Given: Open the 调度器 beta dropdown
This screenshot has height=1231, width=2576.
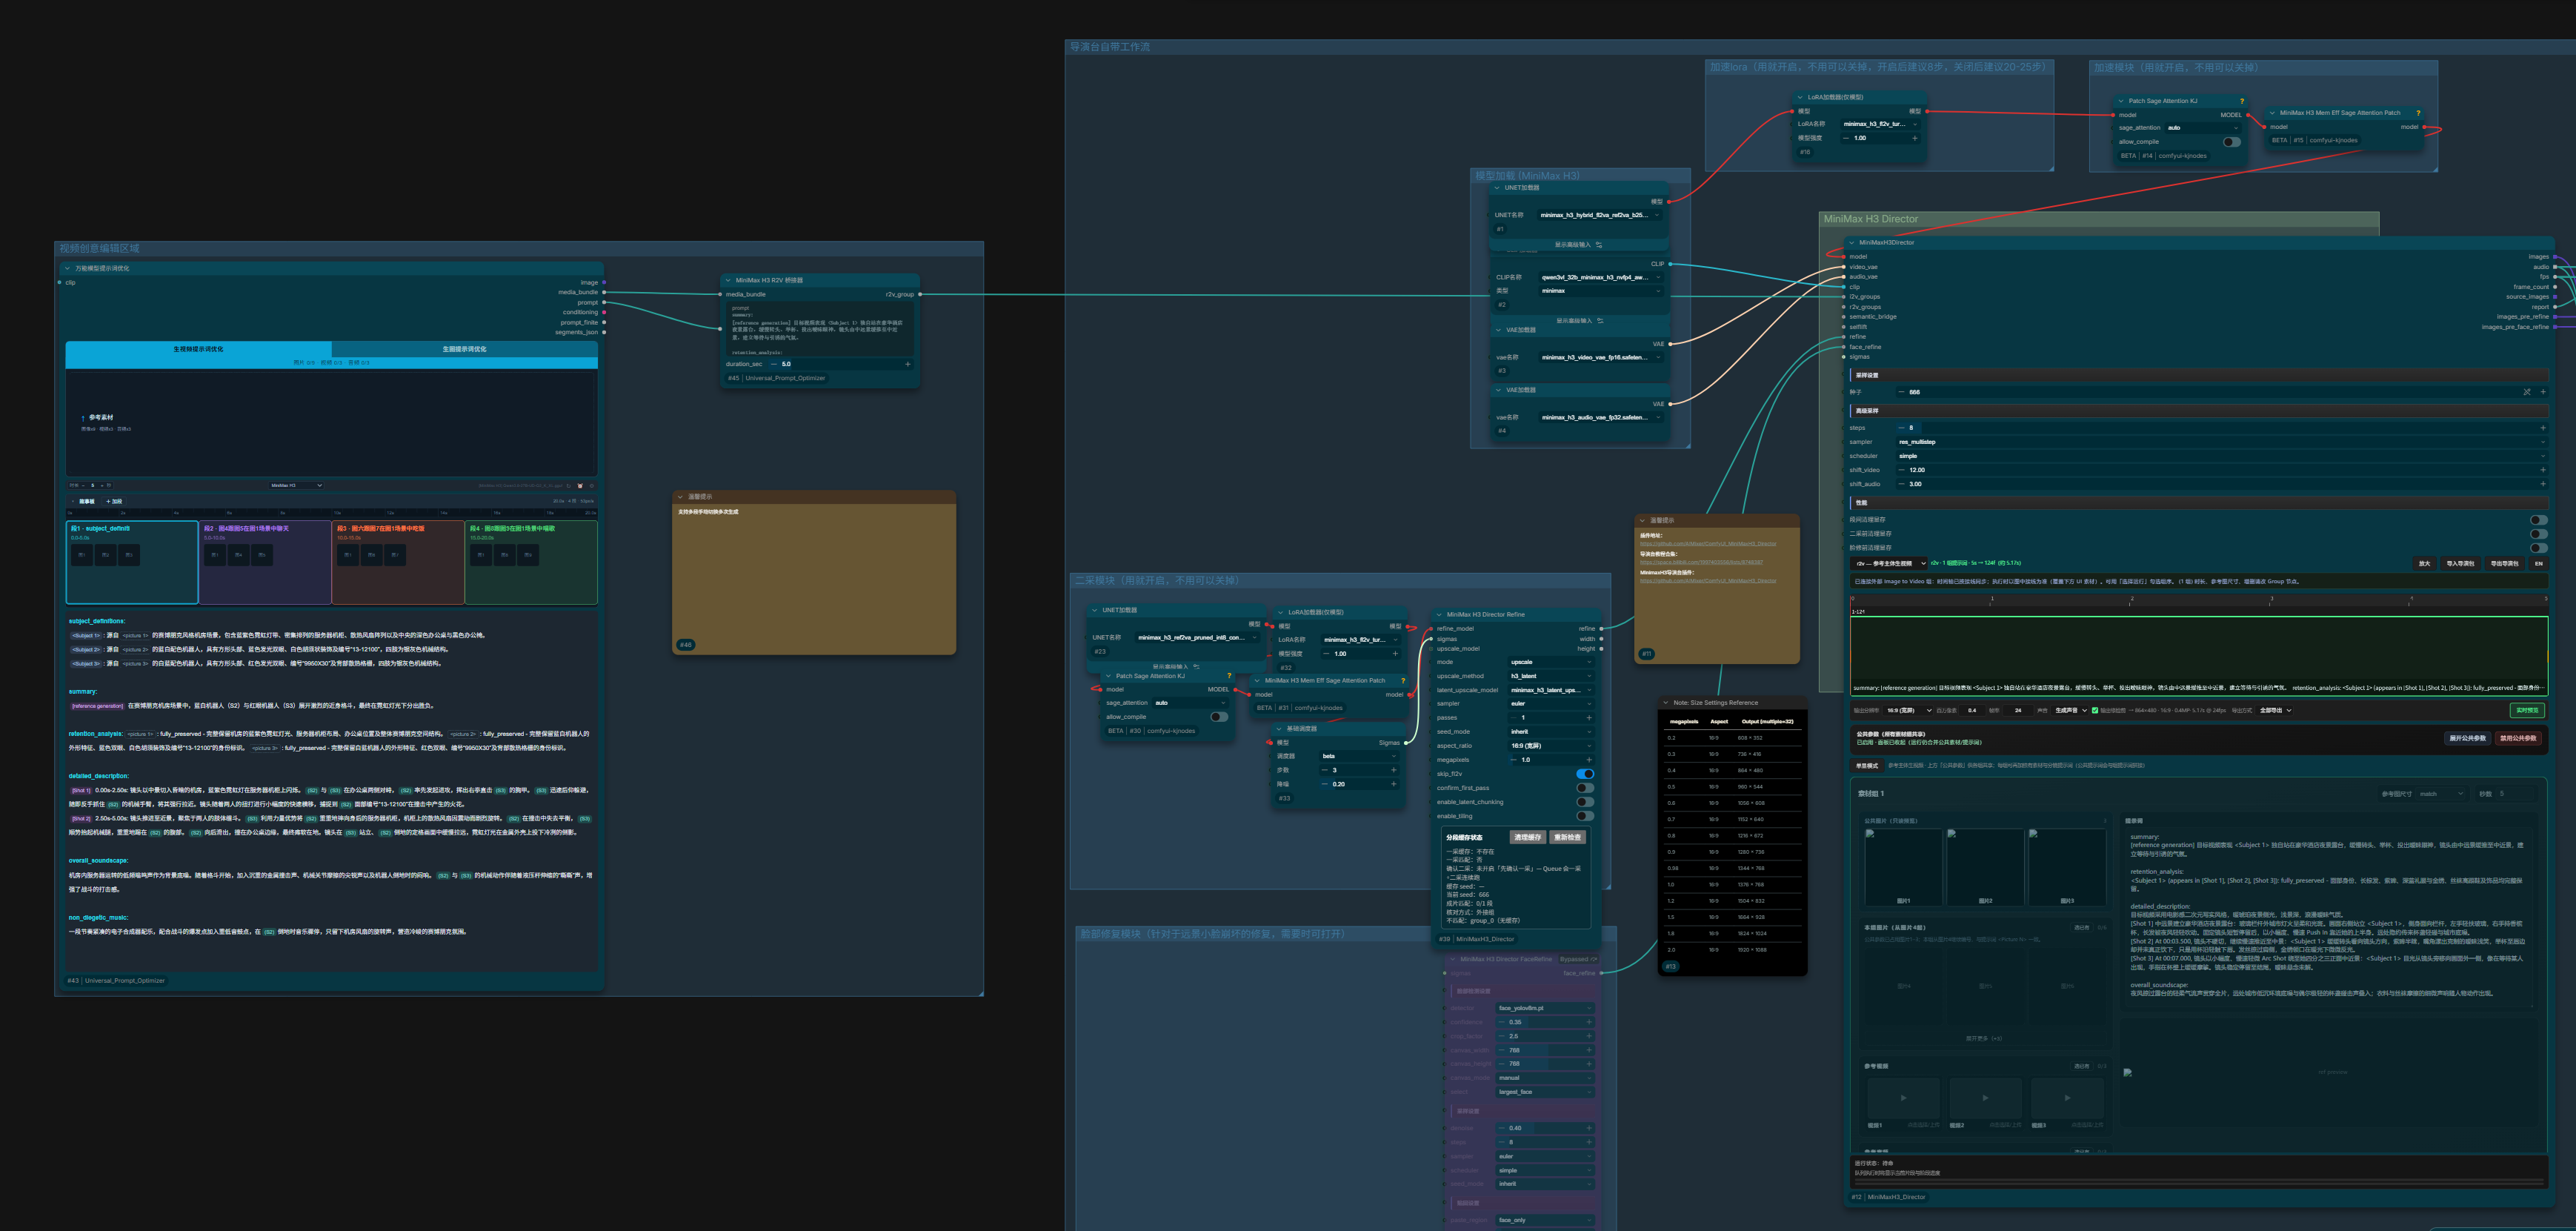Looking at the screenshot, I should coord(1359,756).
